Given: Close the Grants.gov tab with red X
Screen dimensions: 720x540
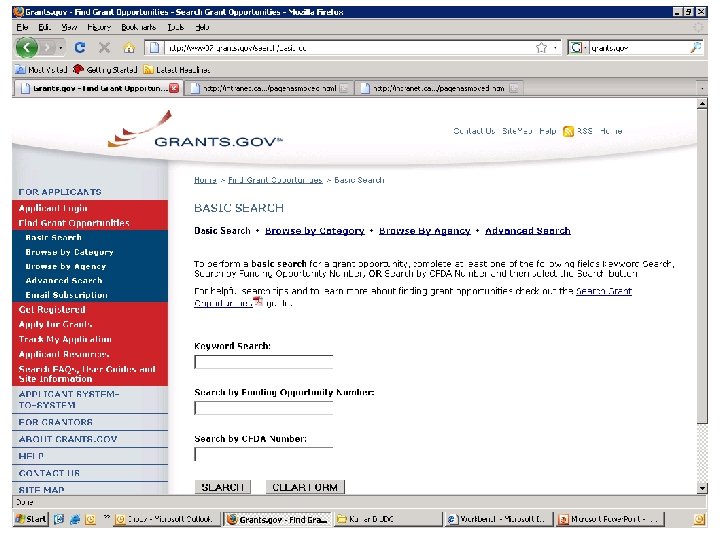Looking at the screenshot, I should click(x=174, y=88).
